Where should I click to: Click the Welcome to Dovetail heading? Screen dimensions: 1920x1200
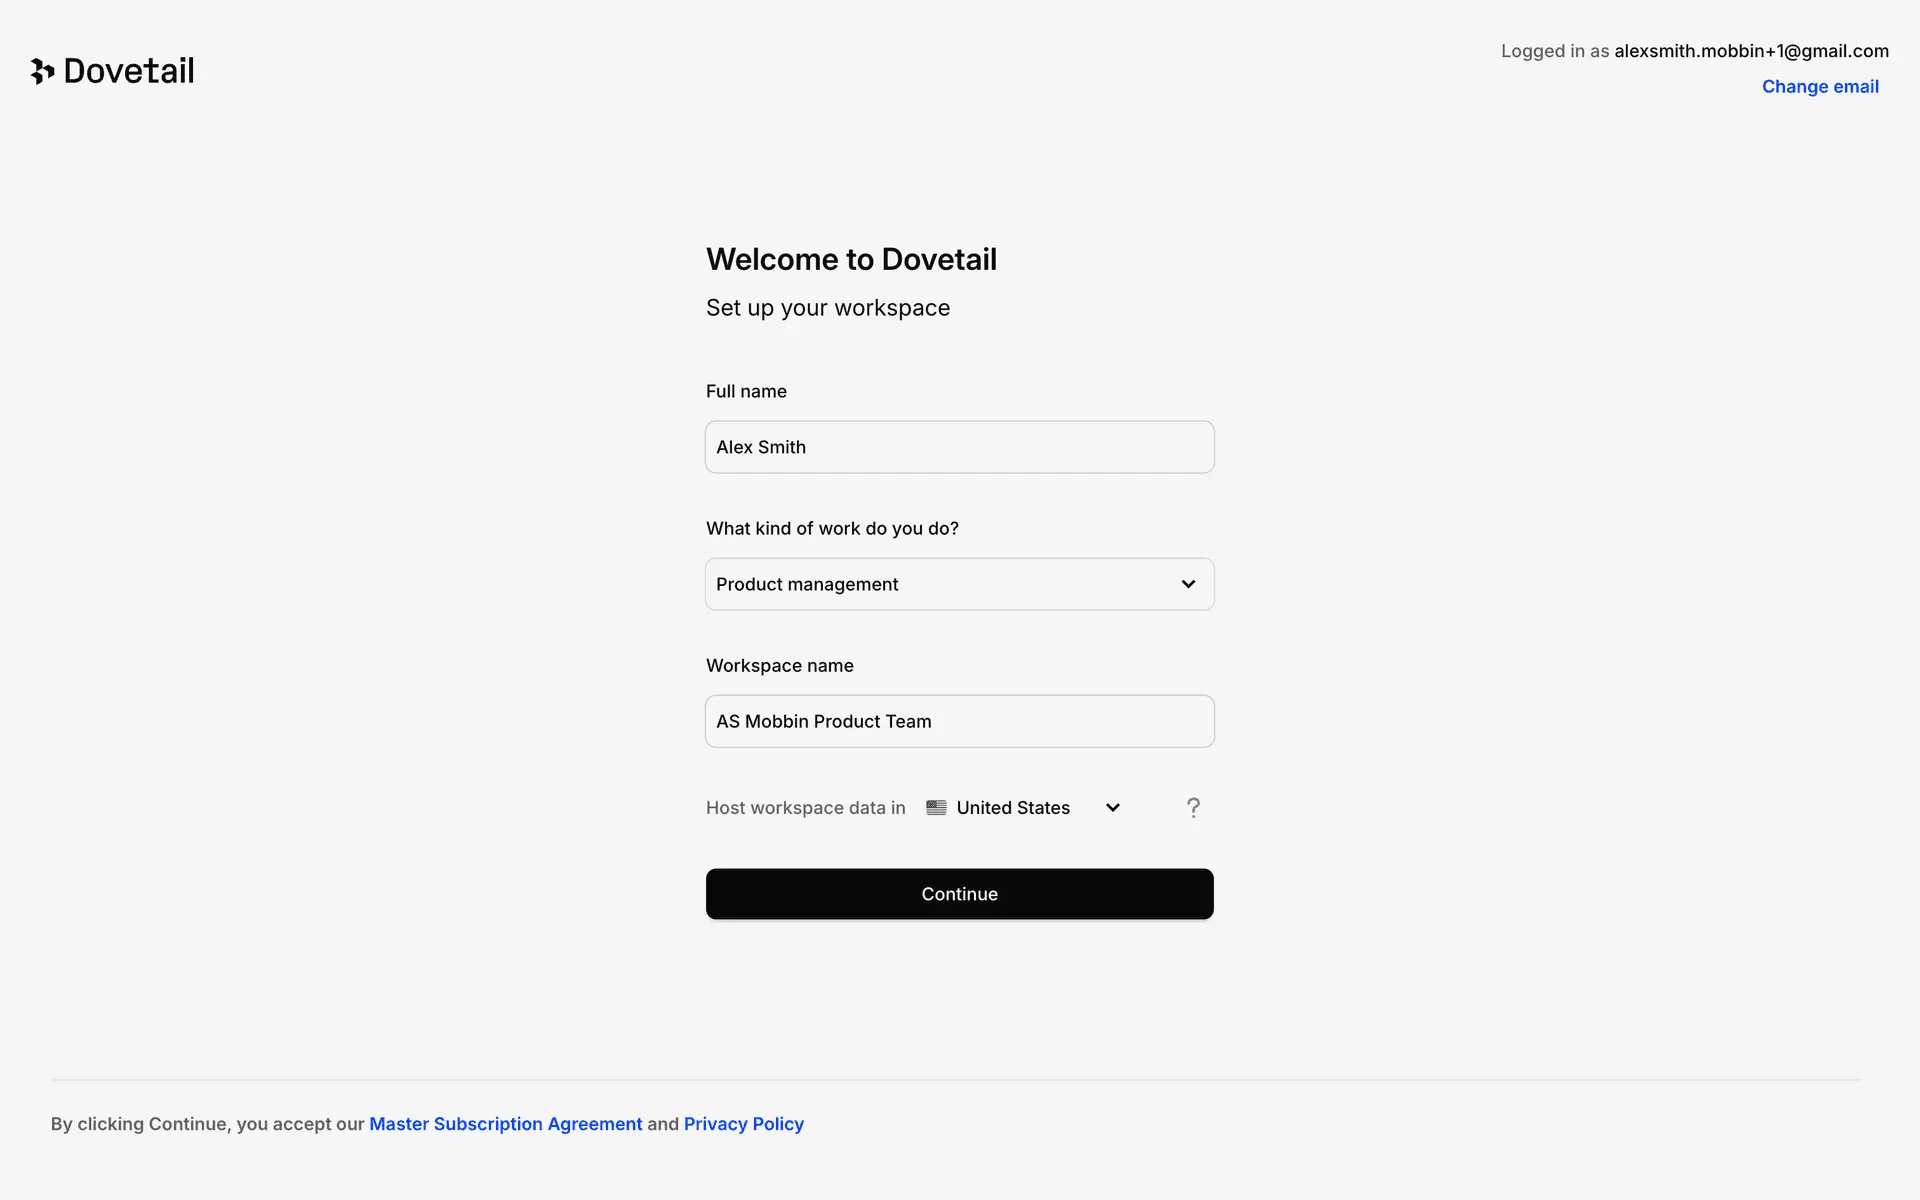pyautogui.click(x=851, y=259)
